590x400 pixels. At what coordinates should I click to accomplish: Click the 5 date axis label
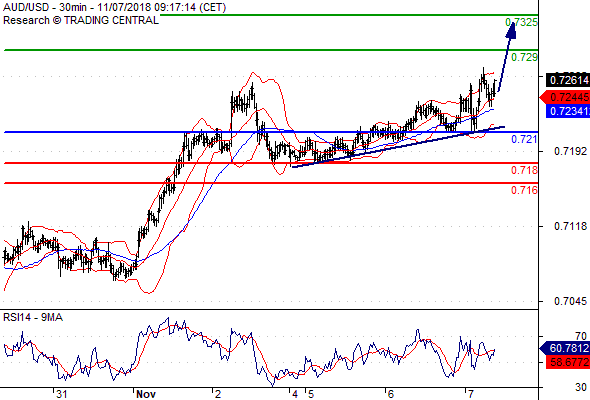[x=311, y=394]
